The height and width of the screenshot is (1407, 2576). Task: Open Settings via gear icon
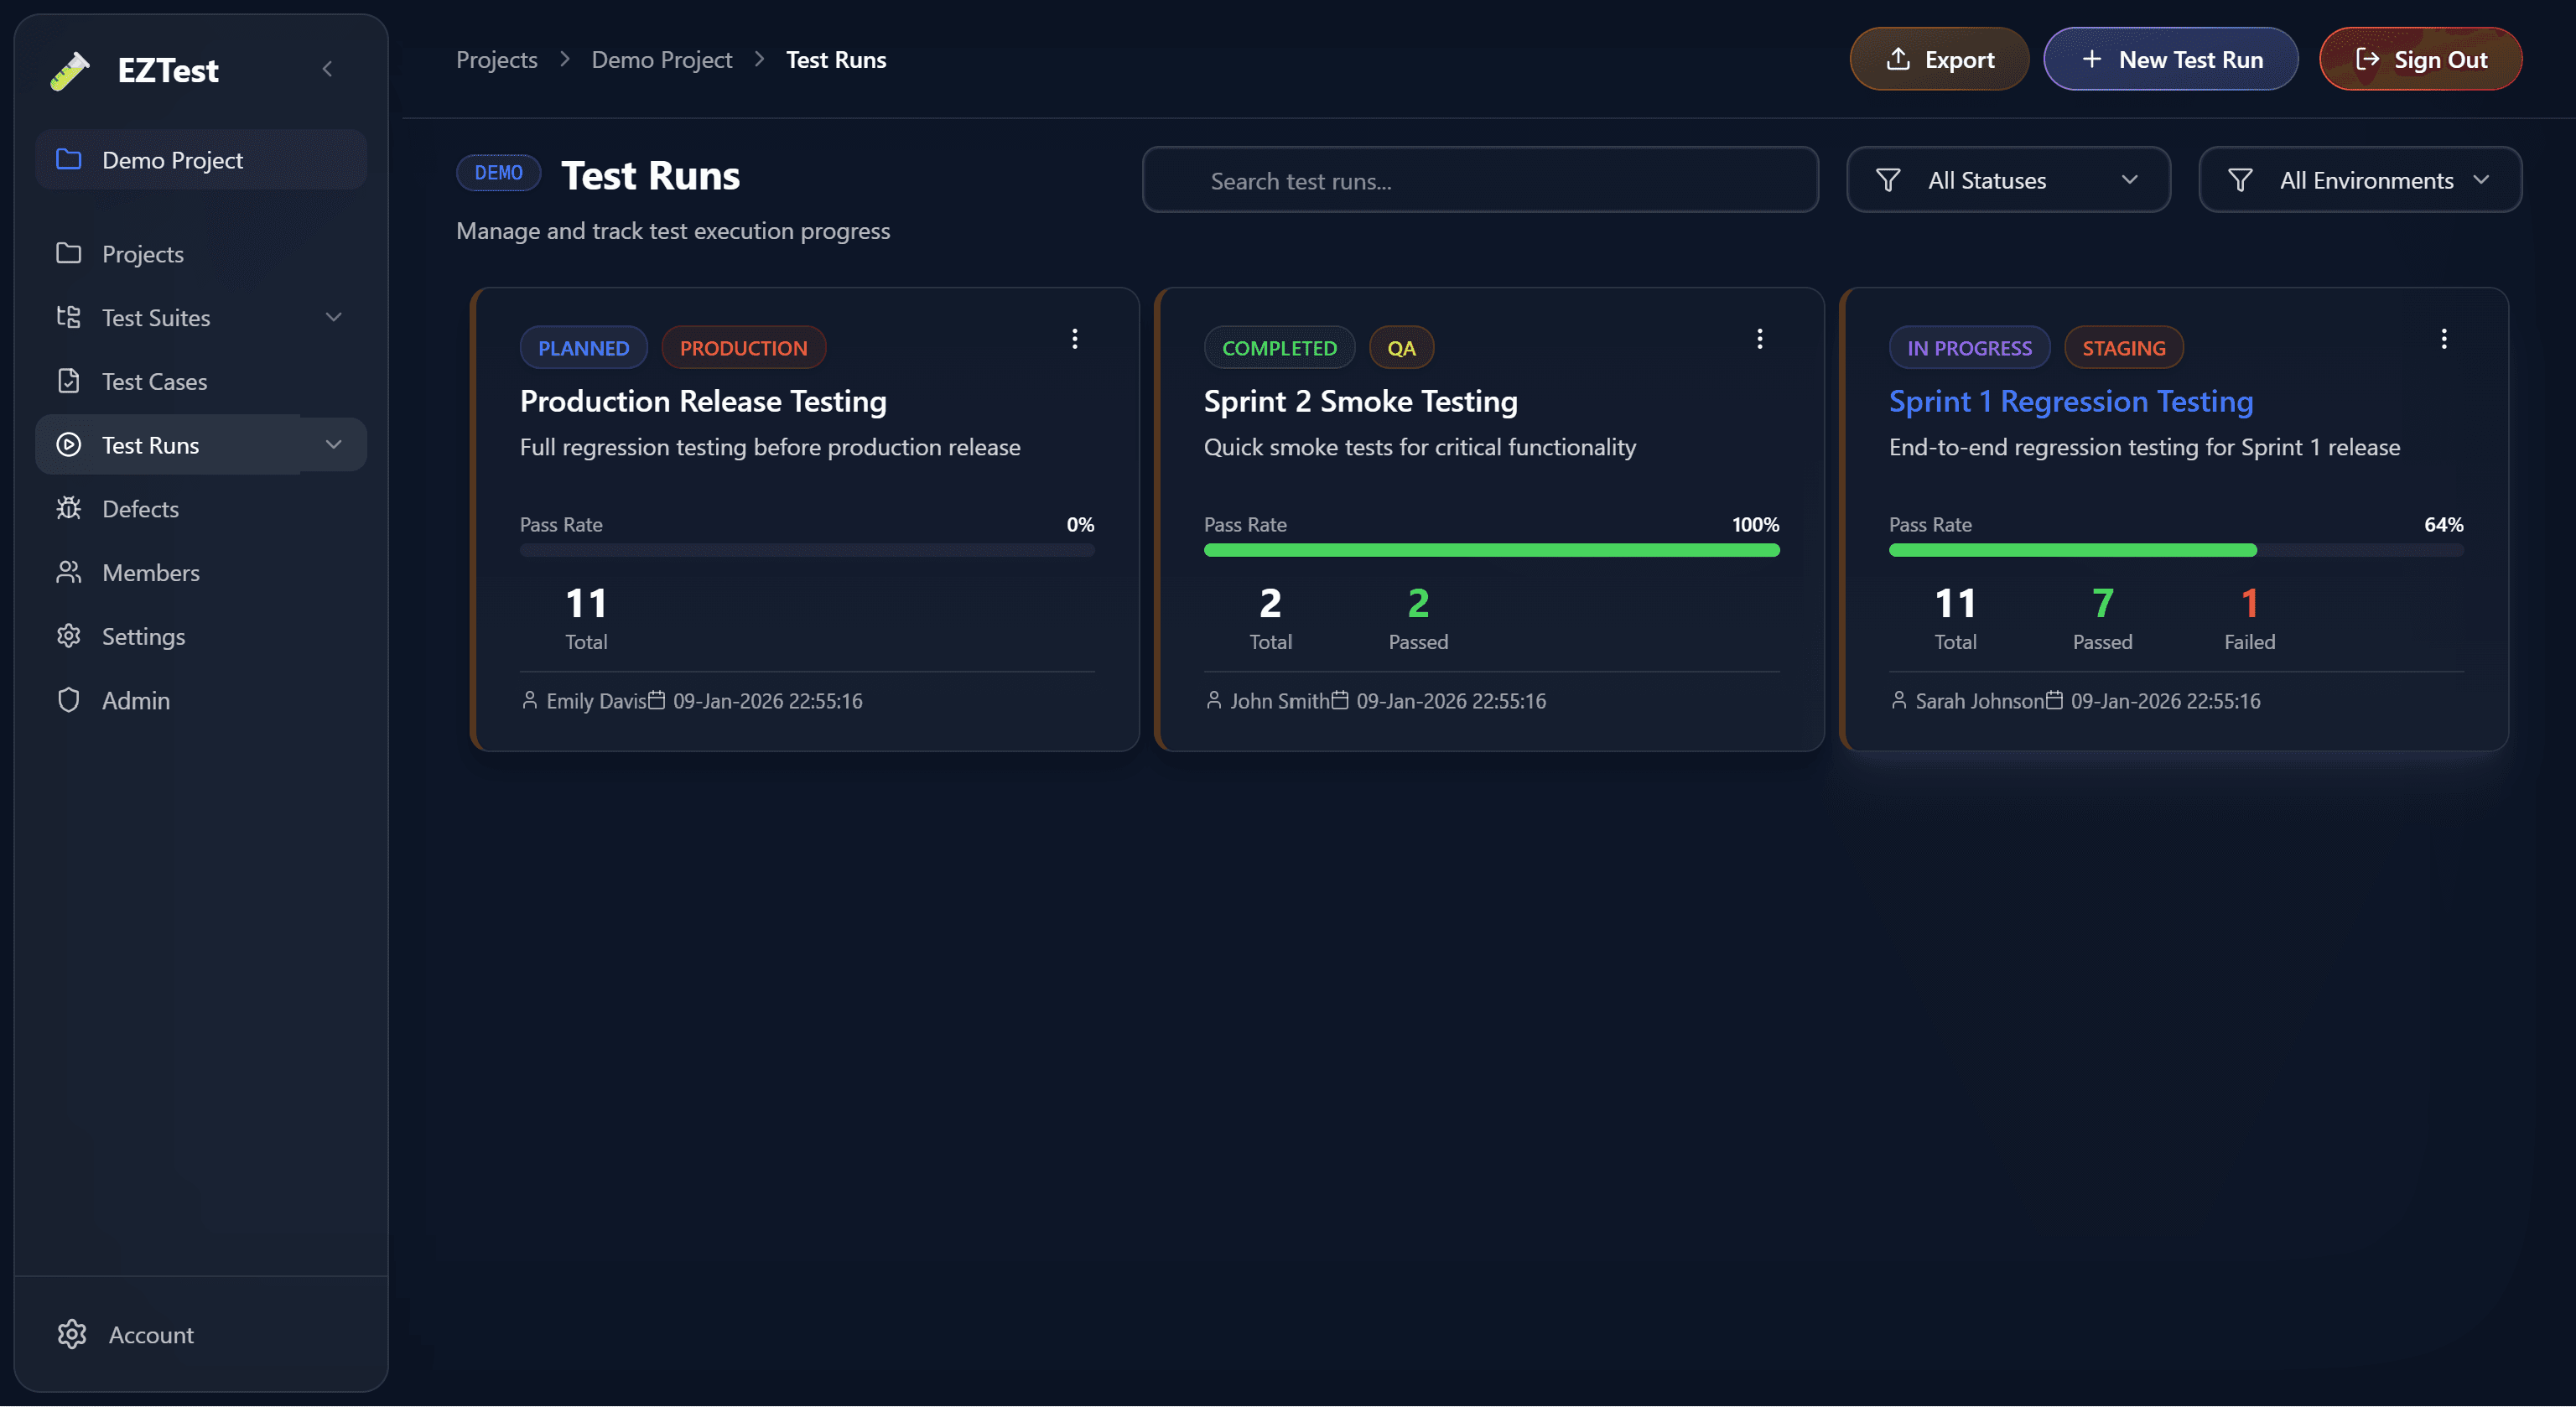[68, 636]
